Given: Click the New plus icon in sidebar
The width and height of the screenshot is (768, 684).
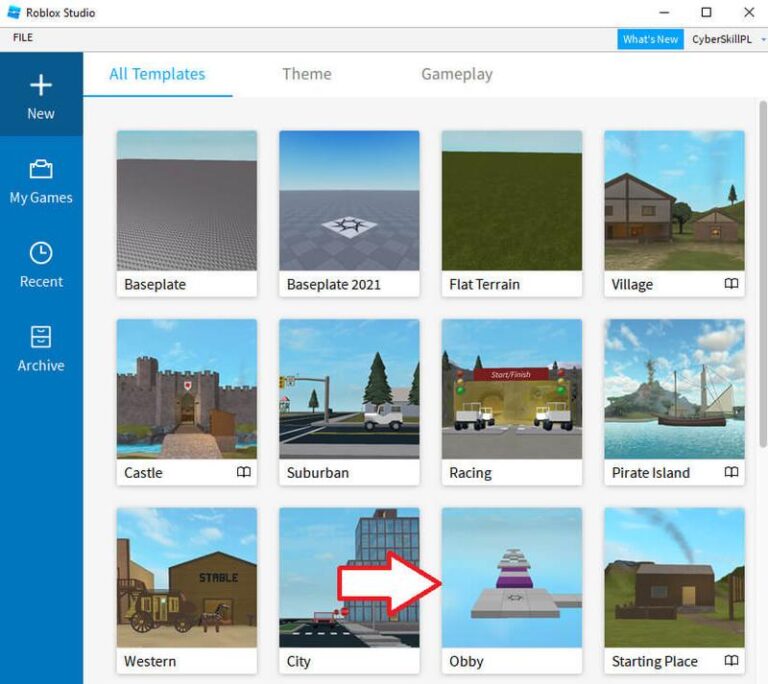Looking at the screenshot, I should [41, 85].
